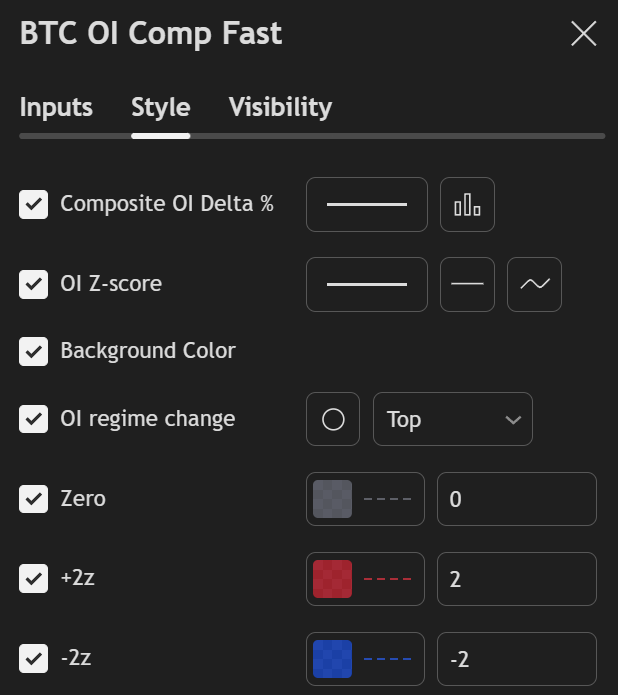Uncheck the +2z level checkbox
Screen dimensions: 618x695
tap(33, 578)
